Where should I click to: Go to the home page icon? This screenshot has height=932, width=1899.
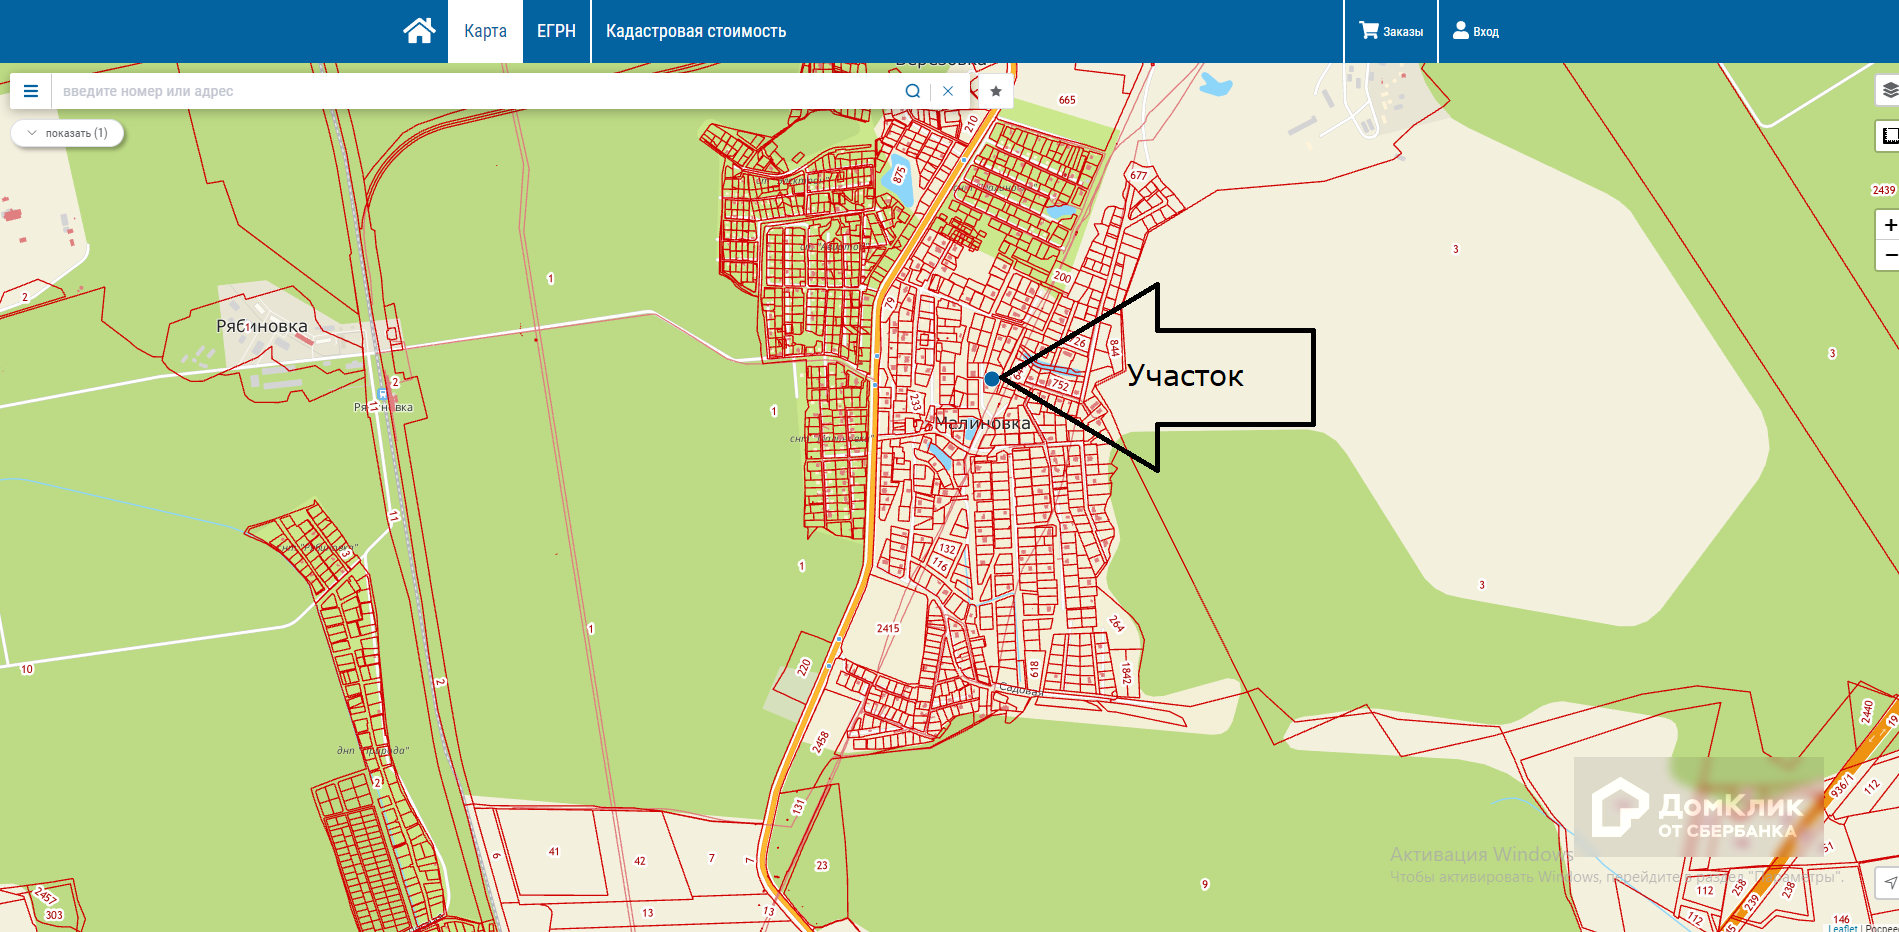(419, 31)
